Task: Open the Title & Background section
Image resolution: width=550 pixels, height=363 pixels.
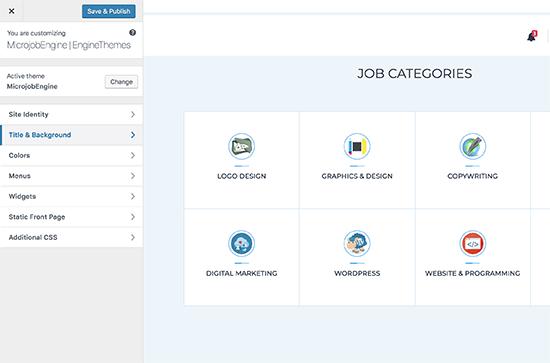Action: coord(72,135)
